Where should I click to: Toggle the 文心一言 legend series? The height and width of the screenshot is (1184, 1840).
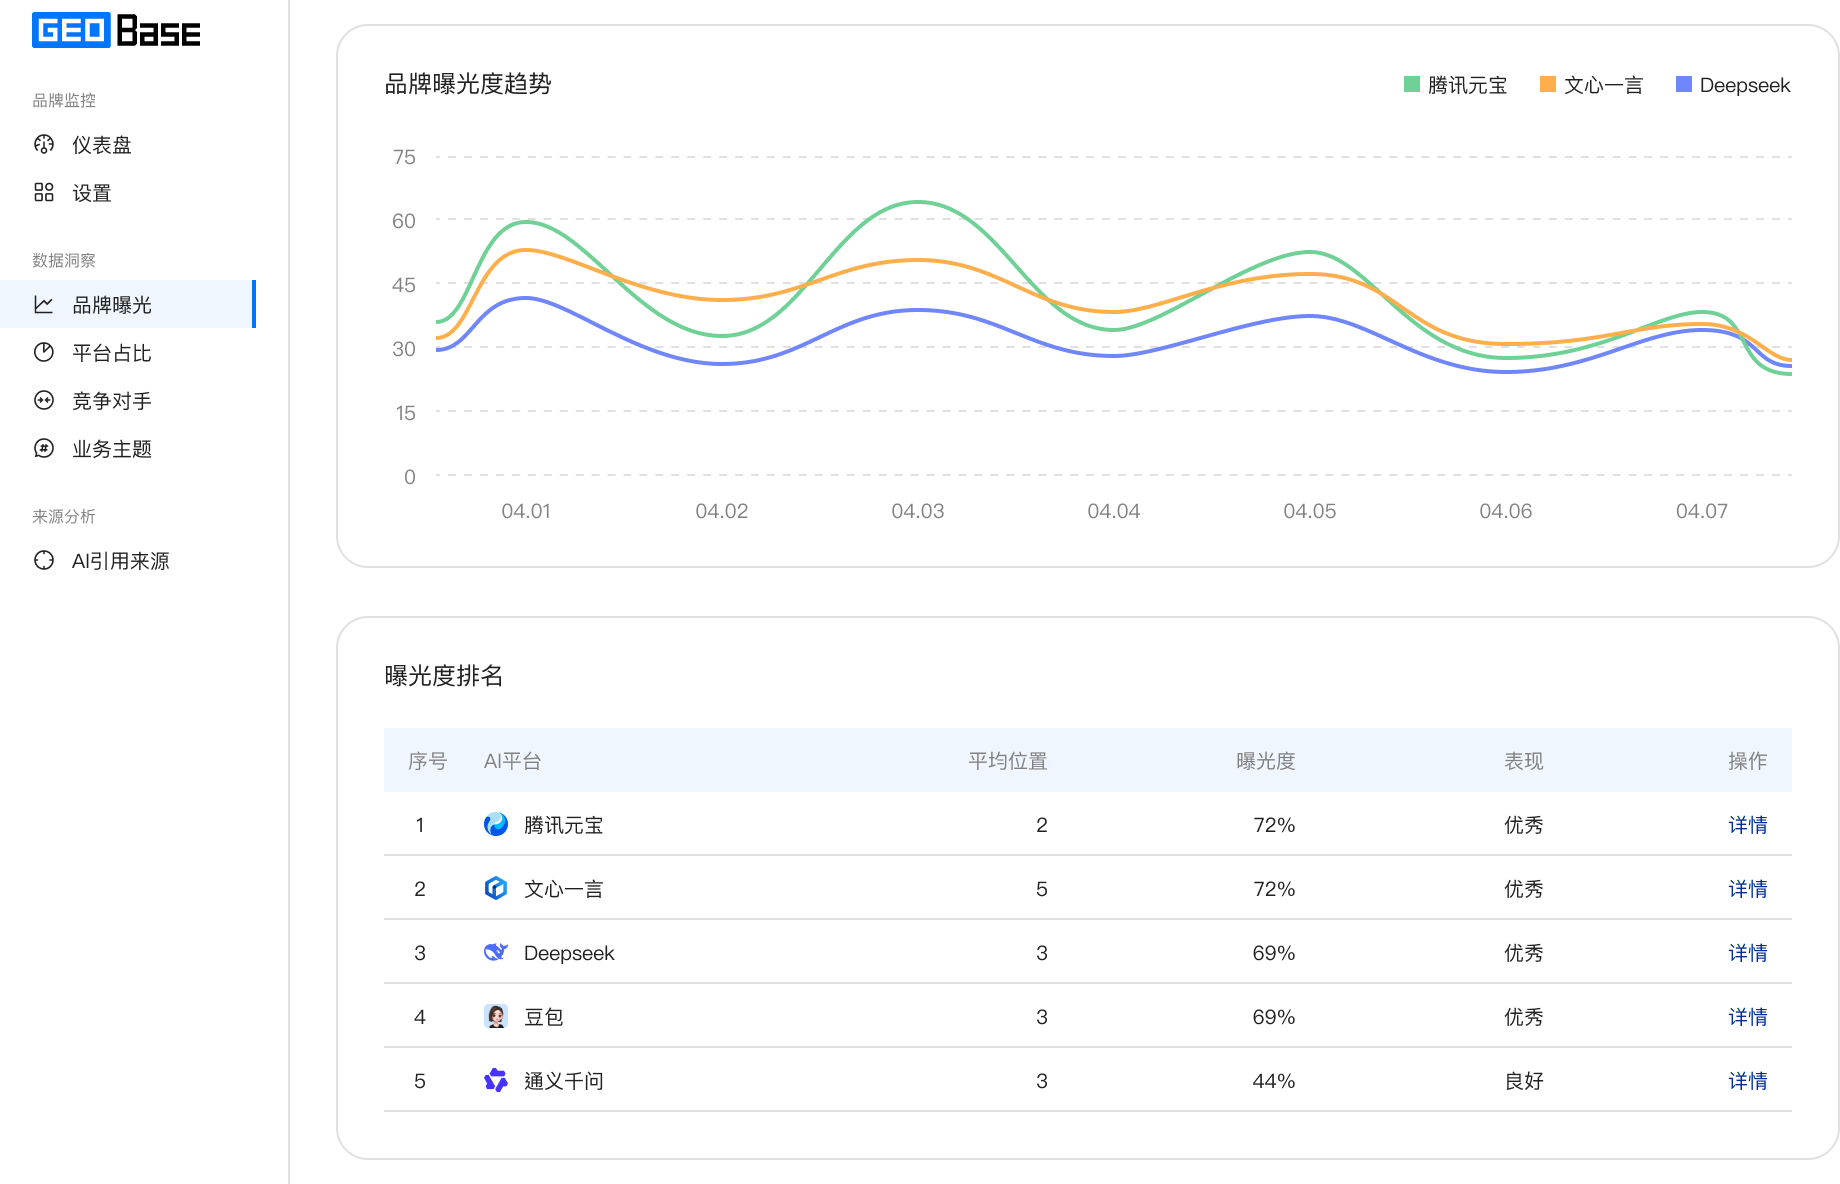tap(1592, 85)
